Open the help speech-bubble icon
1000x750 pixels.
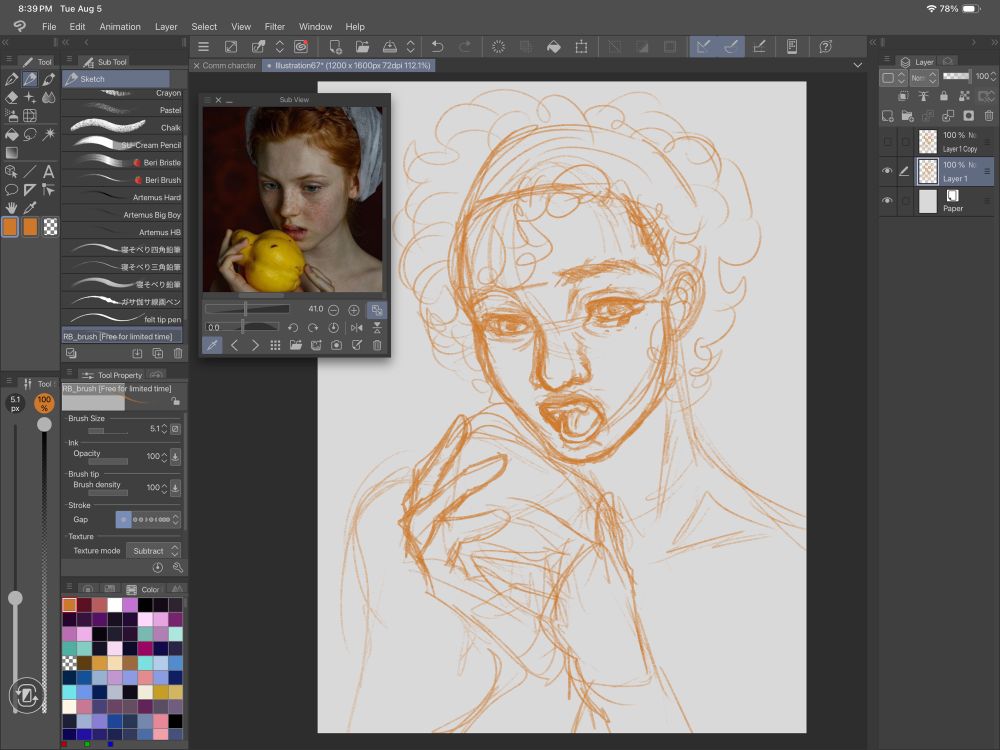pos(825,47)
